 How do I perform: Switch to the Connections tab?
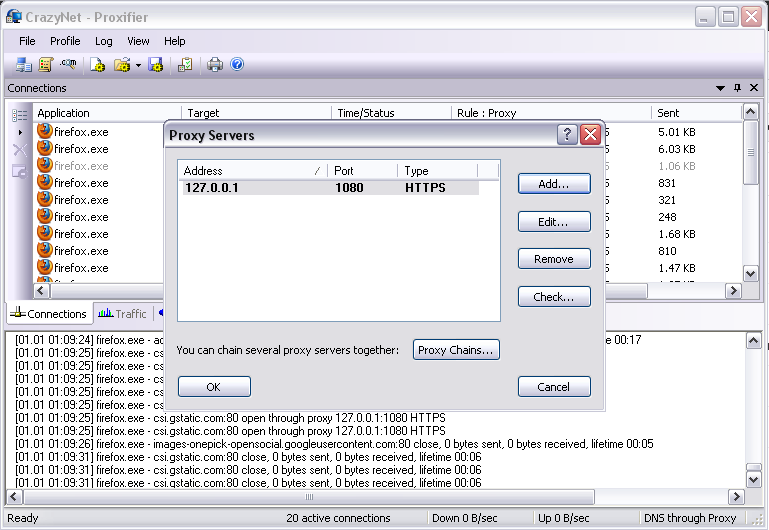[49, 314]
